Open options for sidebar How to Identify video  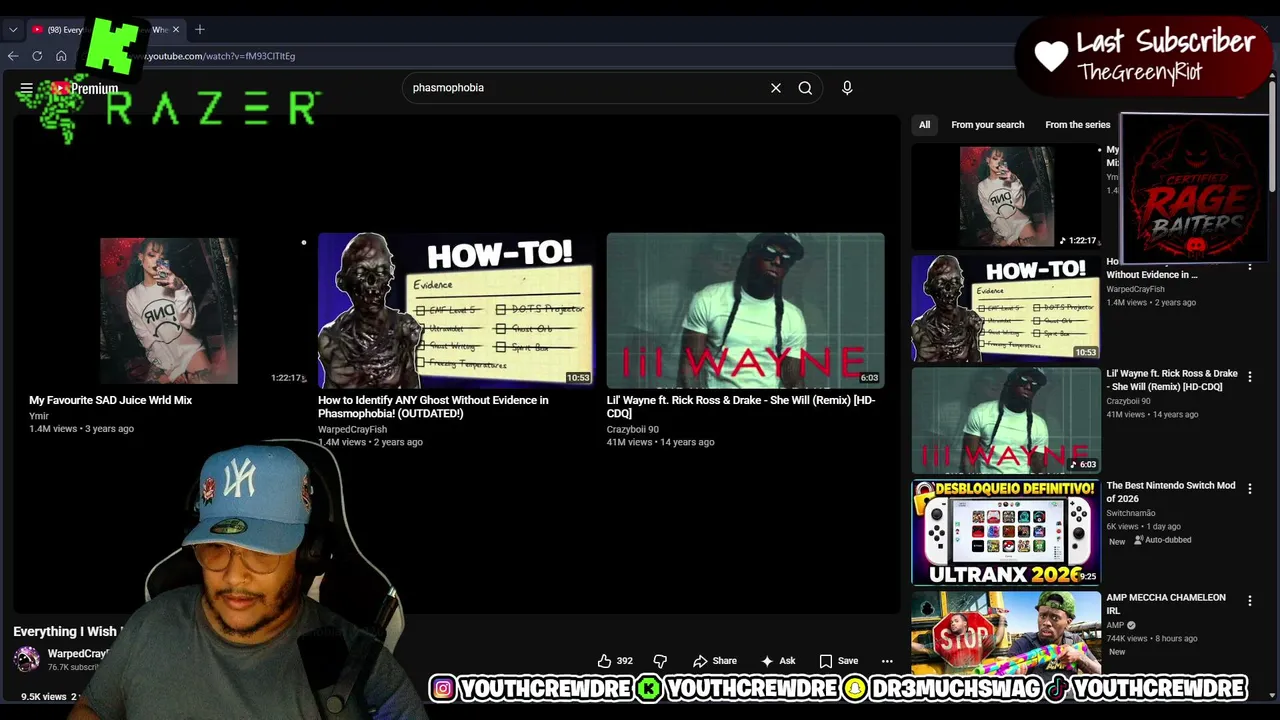[x=1249, y=265]
